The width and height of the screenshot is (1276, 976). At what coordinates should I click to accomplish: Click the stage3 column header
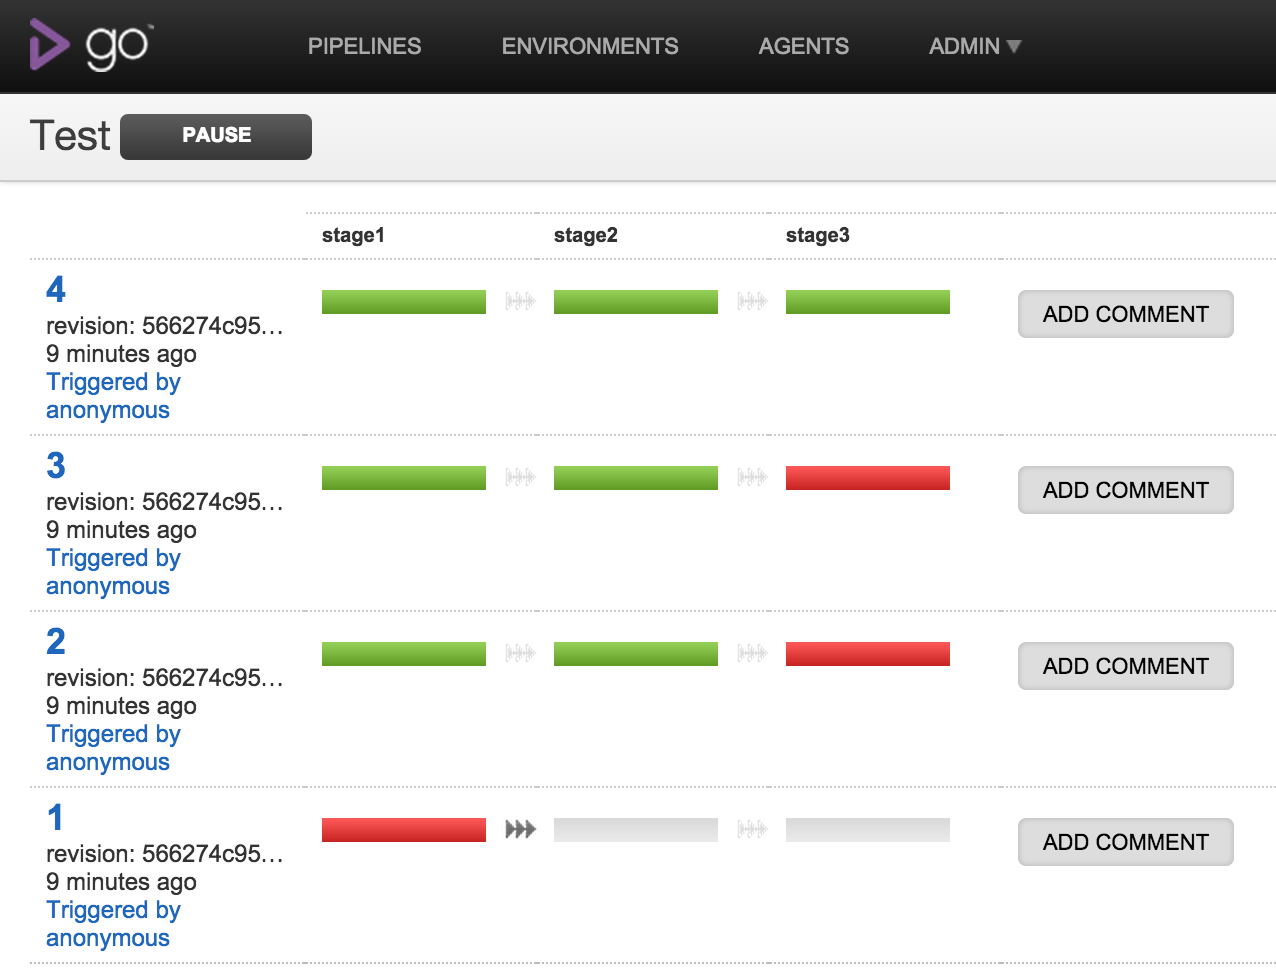pyautogui.click(x=817, y=235)
